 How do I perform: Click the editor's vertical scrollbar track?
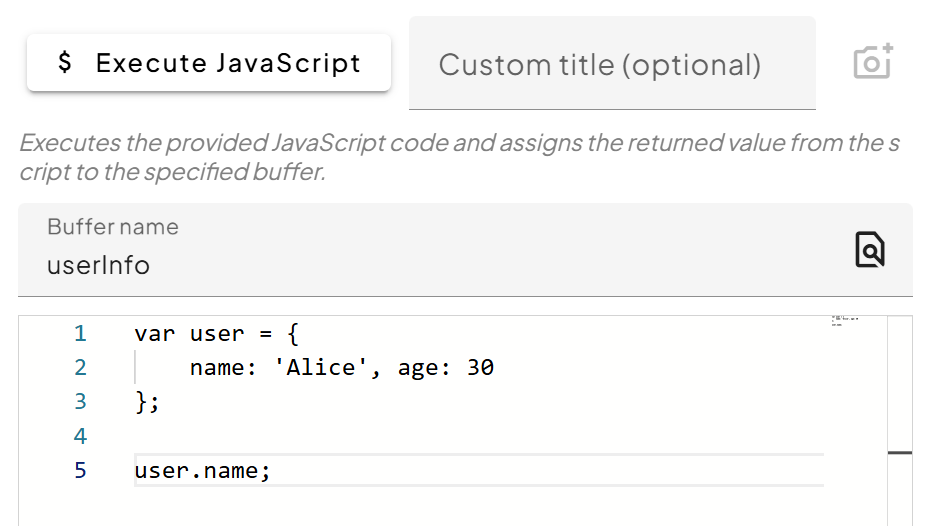[x=900, y=400]
